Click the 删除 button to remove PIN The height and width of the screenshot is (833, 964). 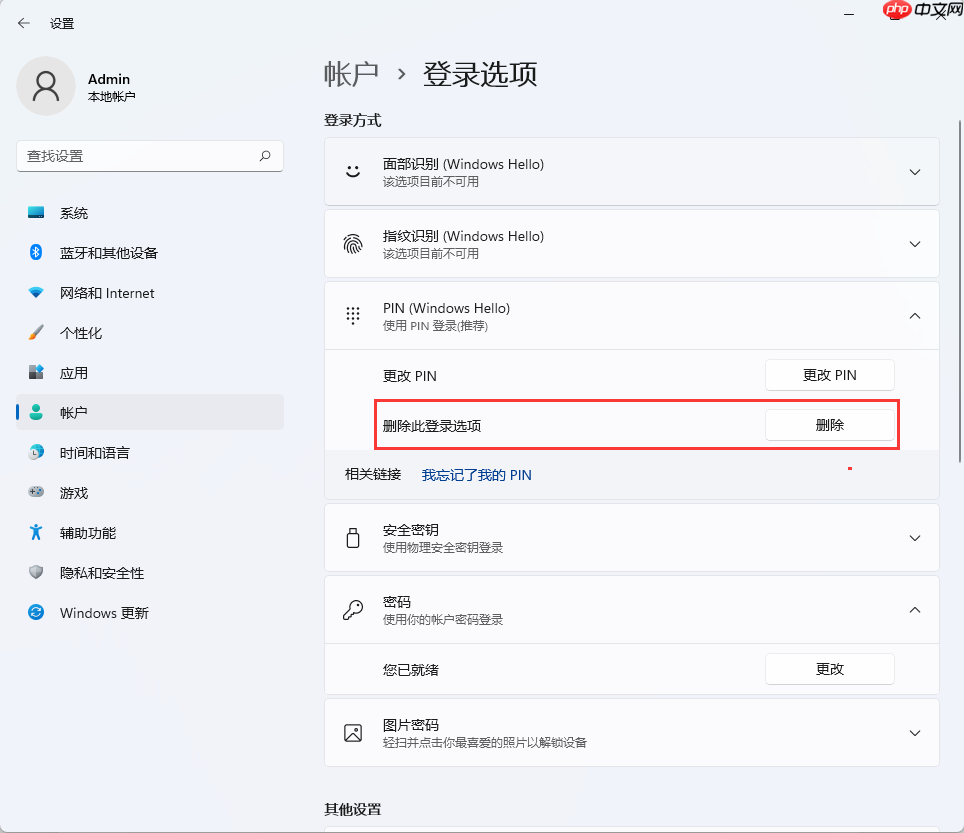coord(830,424)
